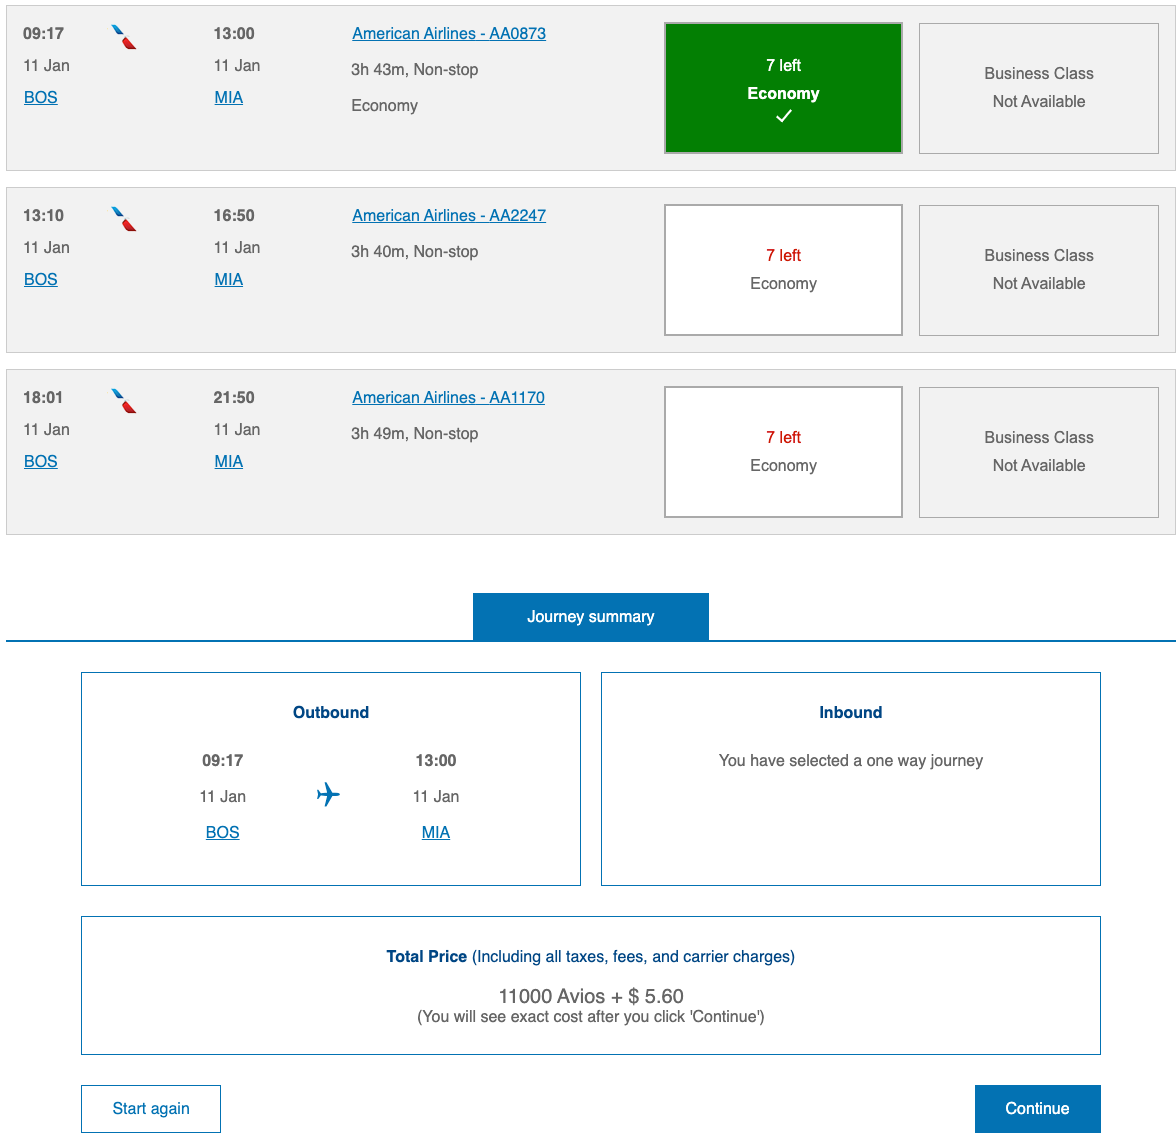Open the Journey summary tab

click(590, 617)
